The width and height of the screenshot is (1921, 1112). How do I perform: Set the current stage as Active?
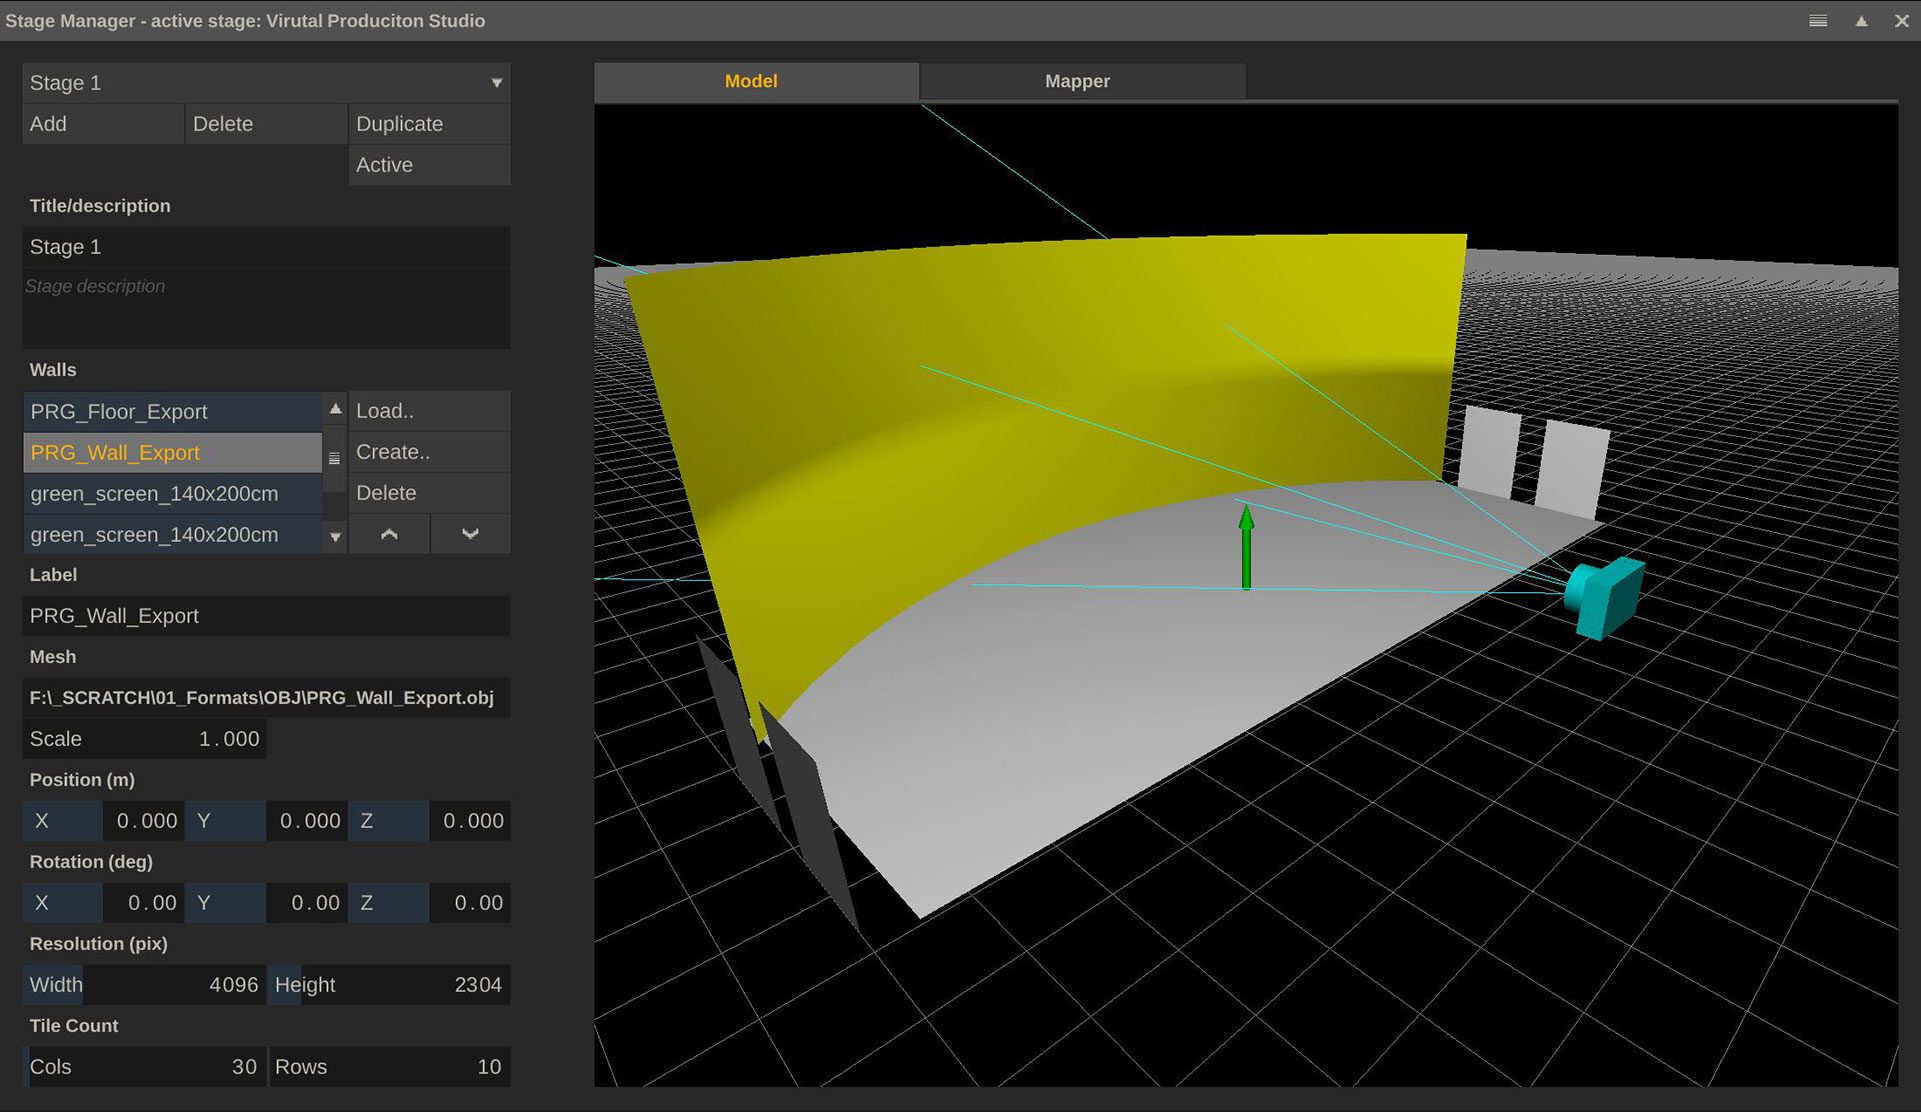pos(428,164)
